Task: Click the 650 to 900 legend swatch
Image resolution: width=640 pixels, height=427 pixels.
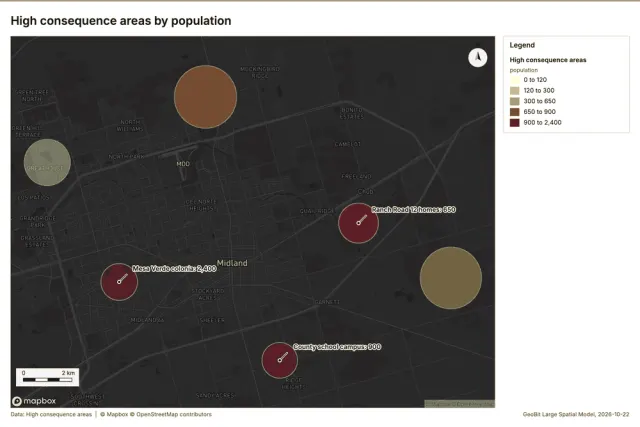Action: (x=515, y=112)
